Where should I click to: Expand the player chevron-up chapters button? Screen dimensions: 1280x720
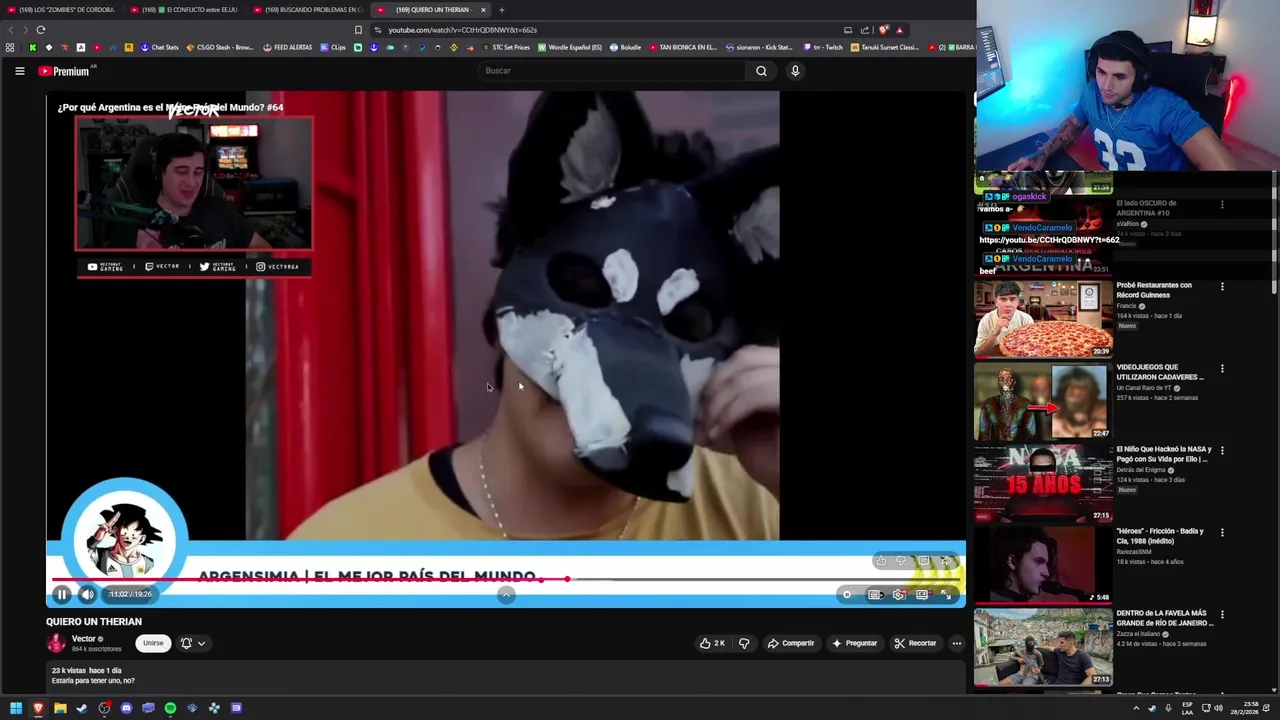tap(506, 594)
